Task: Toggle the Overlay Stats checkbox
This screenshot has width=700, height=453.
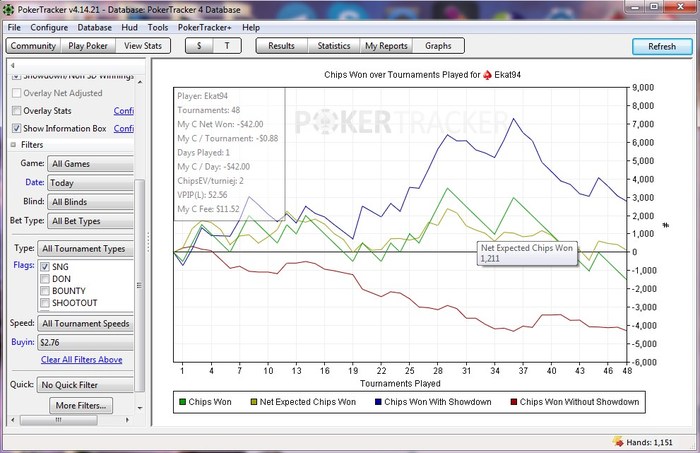Action: [x=17, y=110]
